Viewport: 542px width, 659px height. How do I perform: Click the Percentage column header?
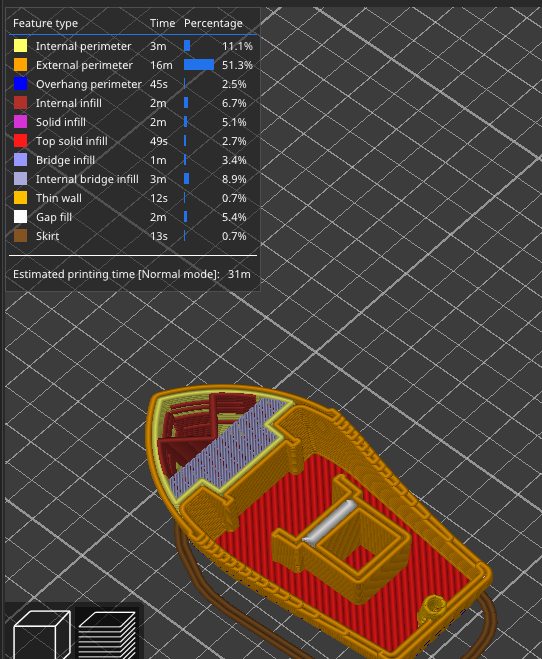[213, 23]
